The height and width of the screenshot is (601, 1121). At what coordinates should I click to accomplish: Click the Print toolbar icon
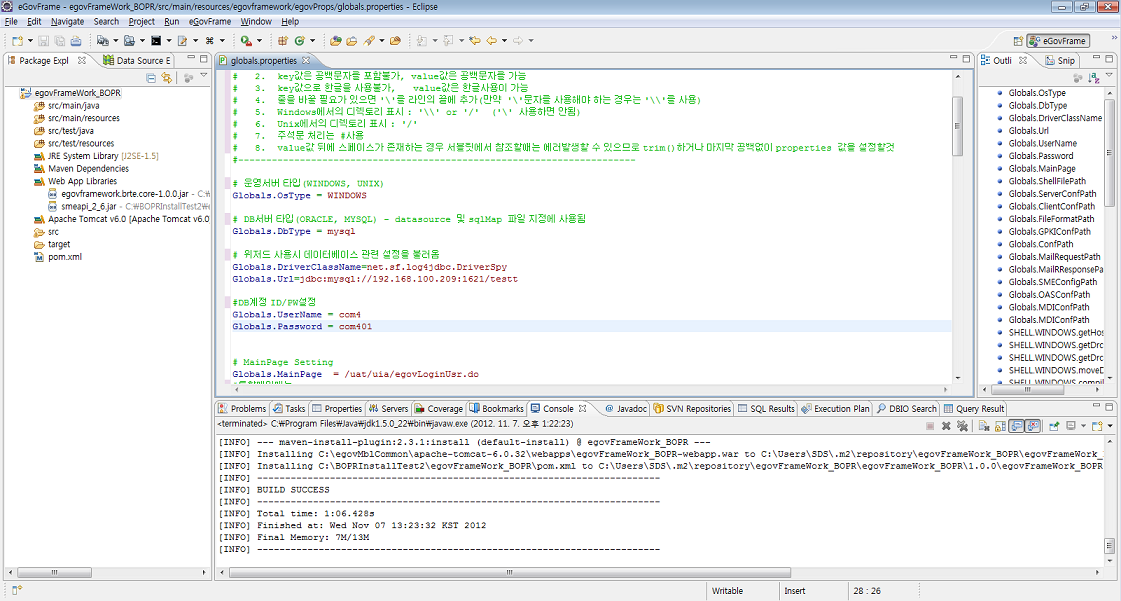click(76, 41)
